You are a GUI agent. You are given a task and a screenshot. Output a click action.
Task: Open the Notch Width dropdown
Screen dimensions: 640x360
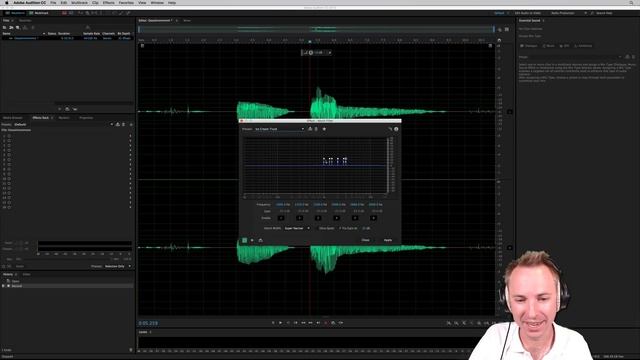click(297, 229)
